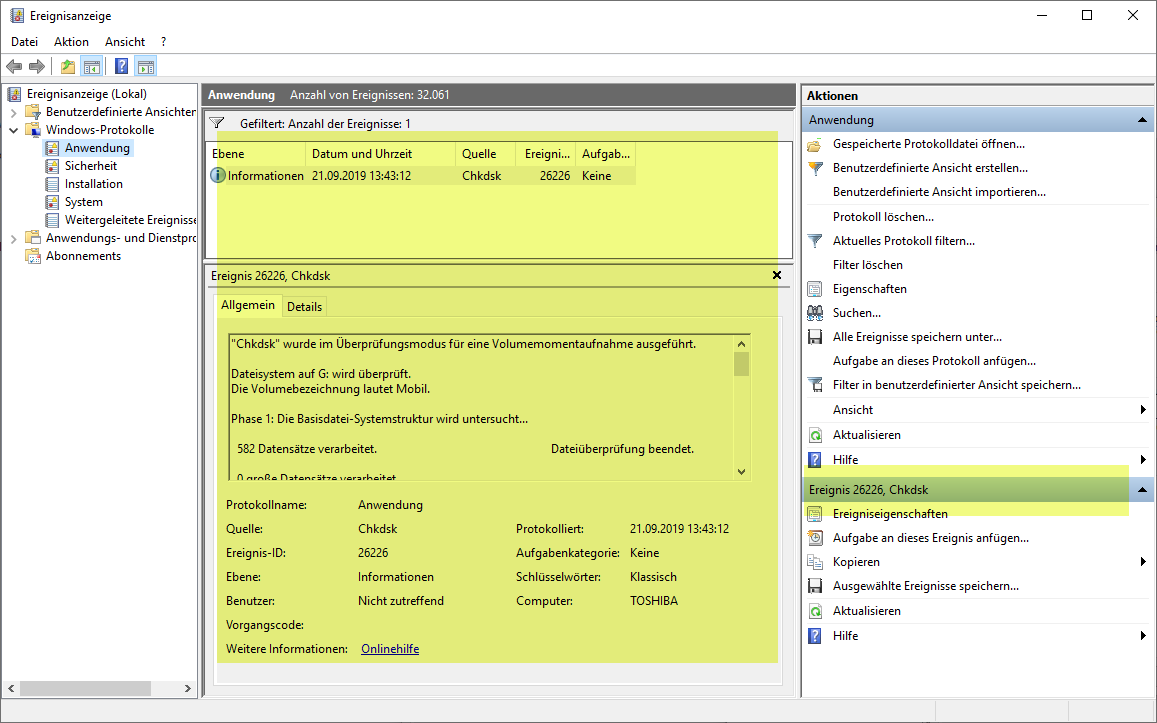Click the Suchen binoculars icon
Image resolution: width=1157 pixels, height=723 pixels.
click(x=815, y=313)
